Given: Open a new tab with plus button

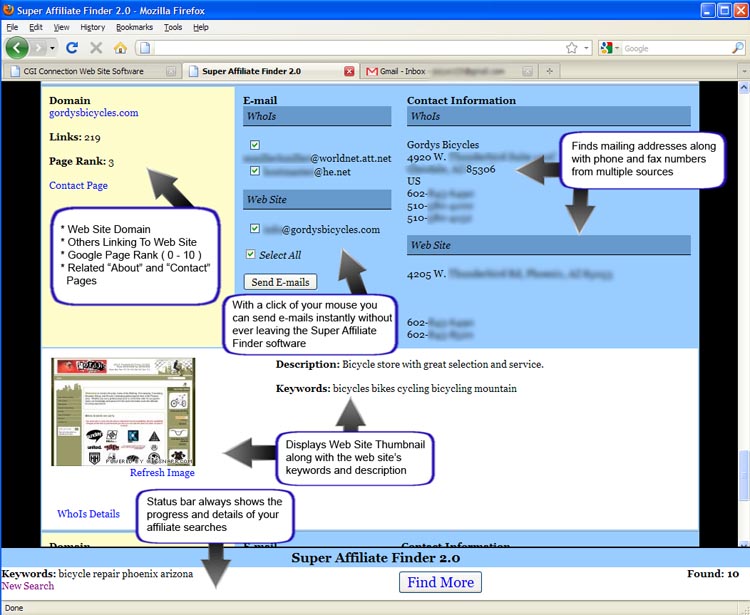Looking at the screenshot, I should (549, 71).
